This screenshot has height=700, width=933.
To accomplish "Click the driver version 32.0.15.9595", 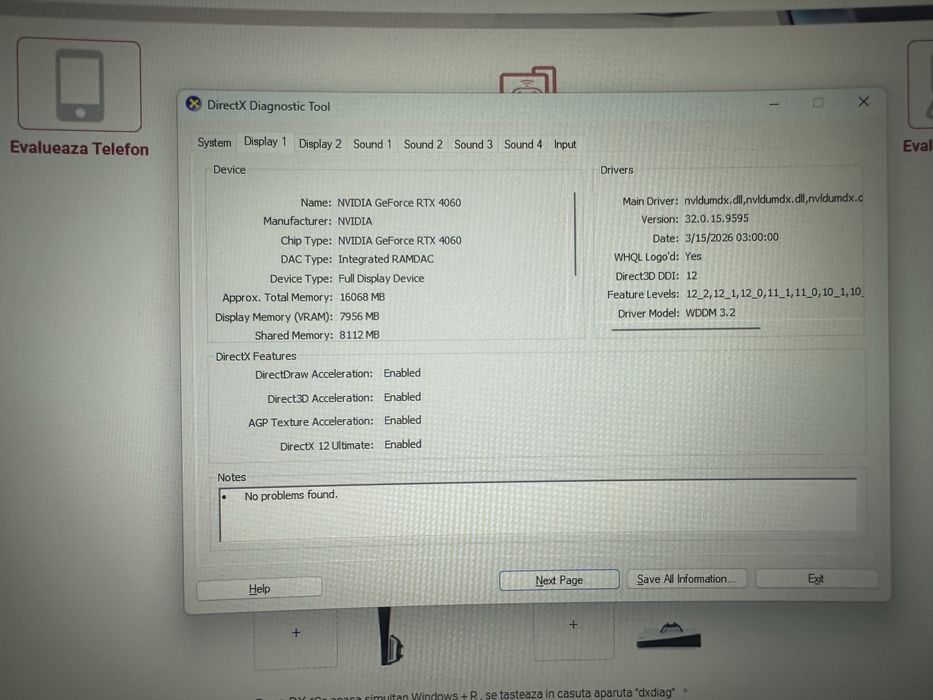I will coord(716,218).
